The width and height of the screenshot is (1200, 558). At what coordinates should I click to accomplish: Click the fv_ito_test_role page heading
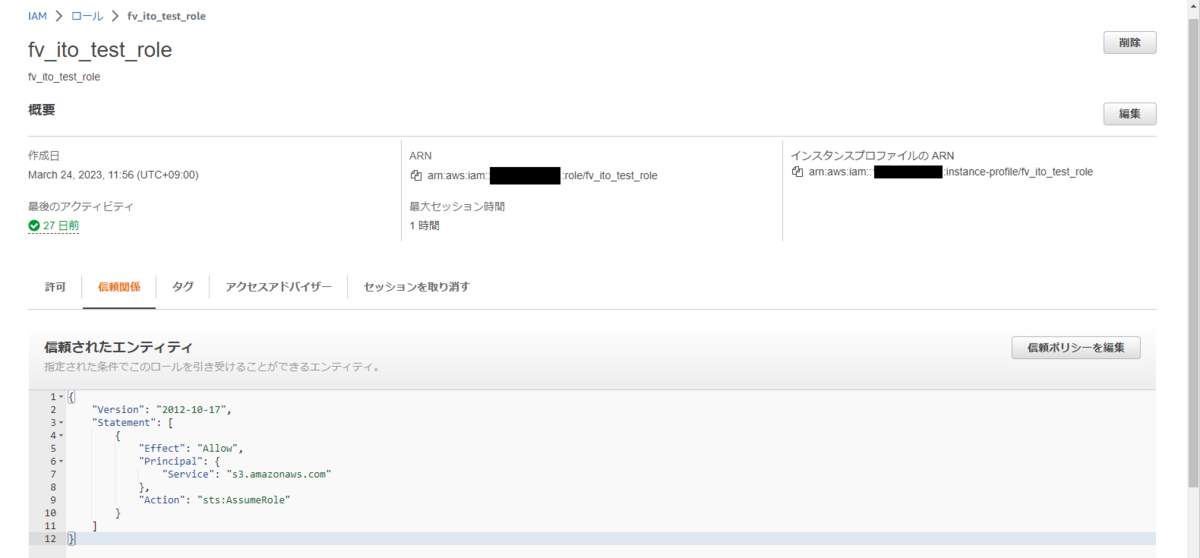click(100, 50)
